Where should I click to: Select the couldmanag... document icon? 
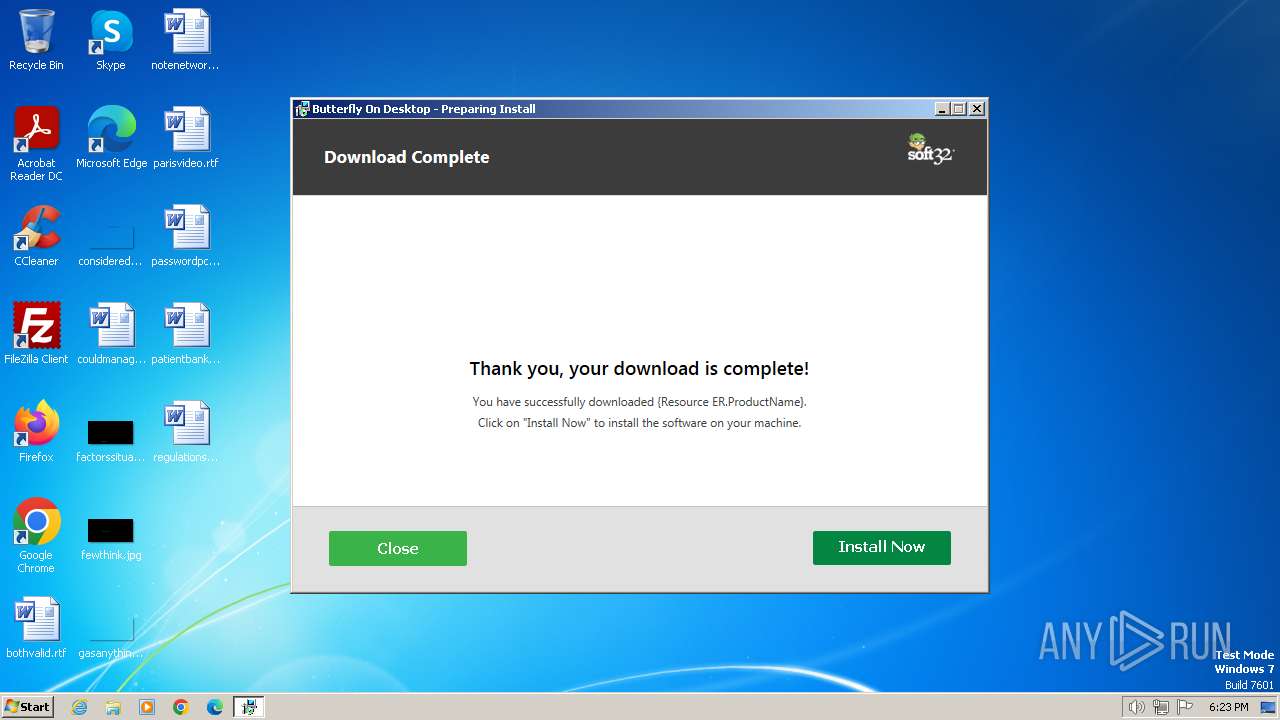tap(111, 335)
